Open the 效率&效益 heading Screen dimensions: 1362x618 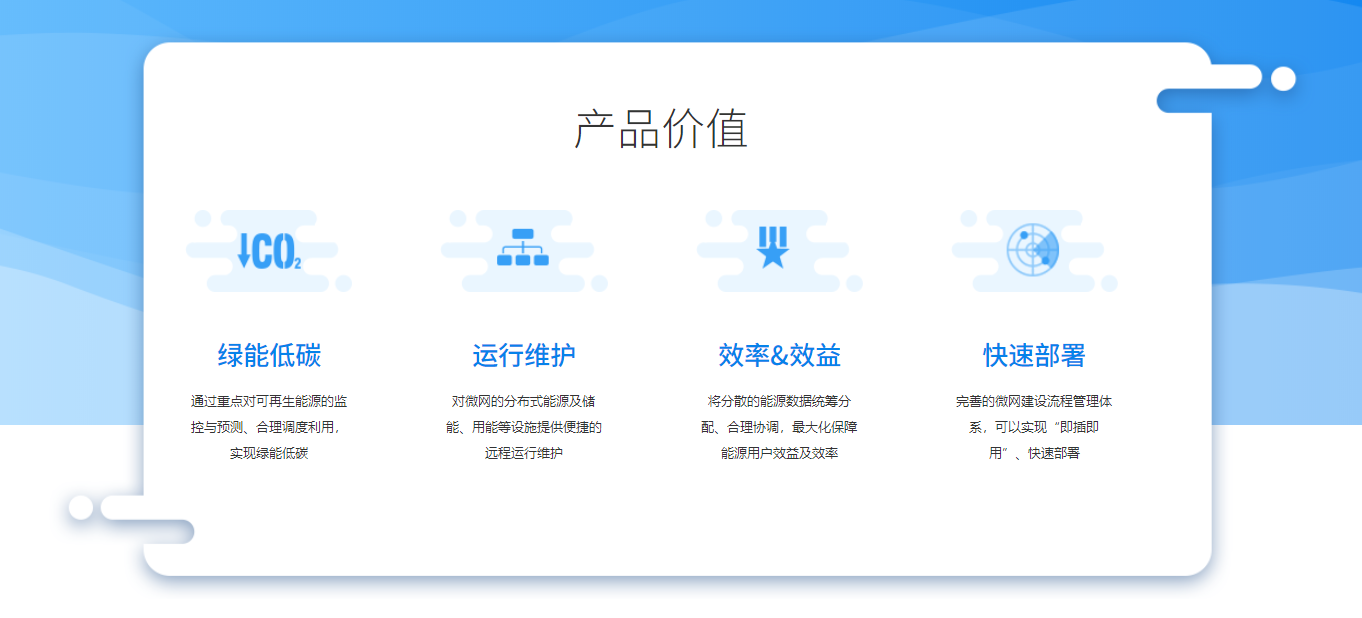[x=779, y=355]
